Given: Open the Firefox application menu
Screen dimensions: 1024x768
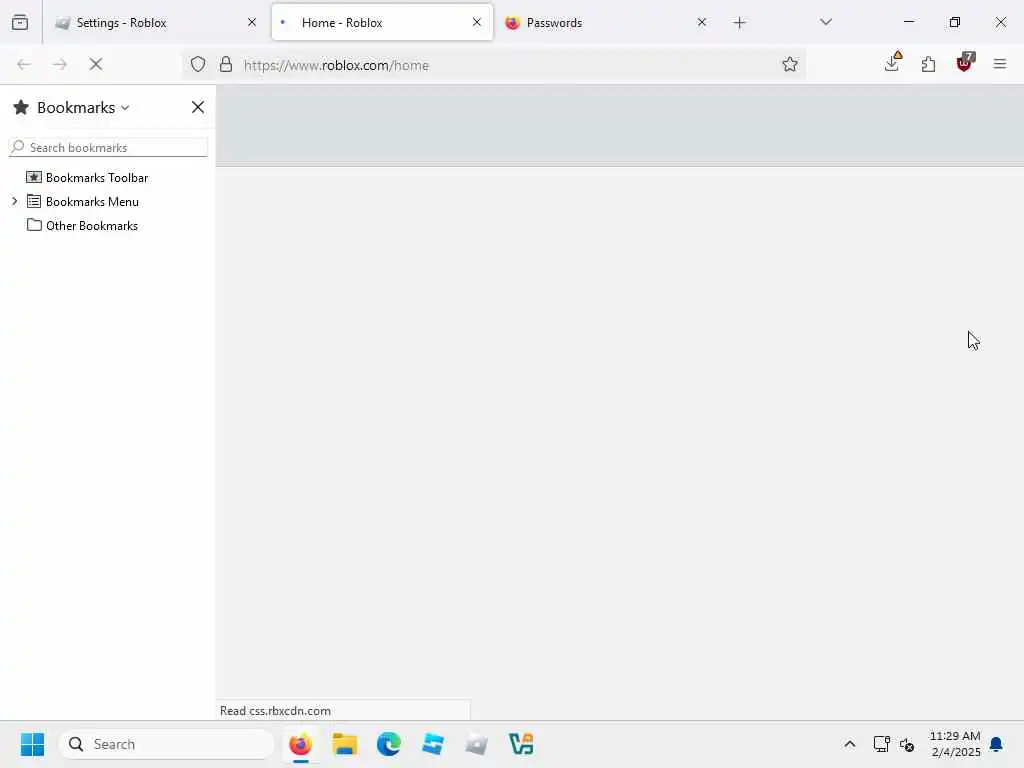Looking at the screenshot, I should click(x=1000, y=64).
